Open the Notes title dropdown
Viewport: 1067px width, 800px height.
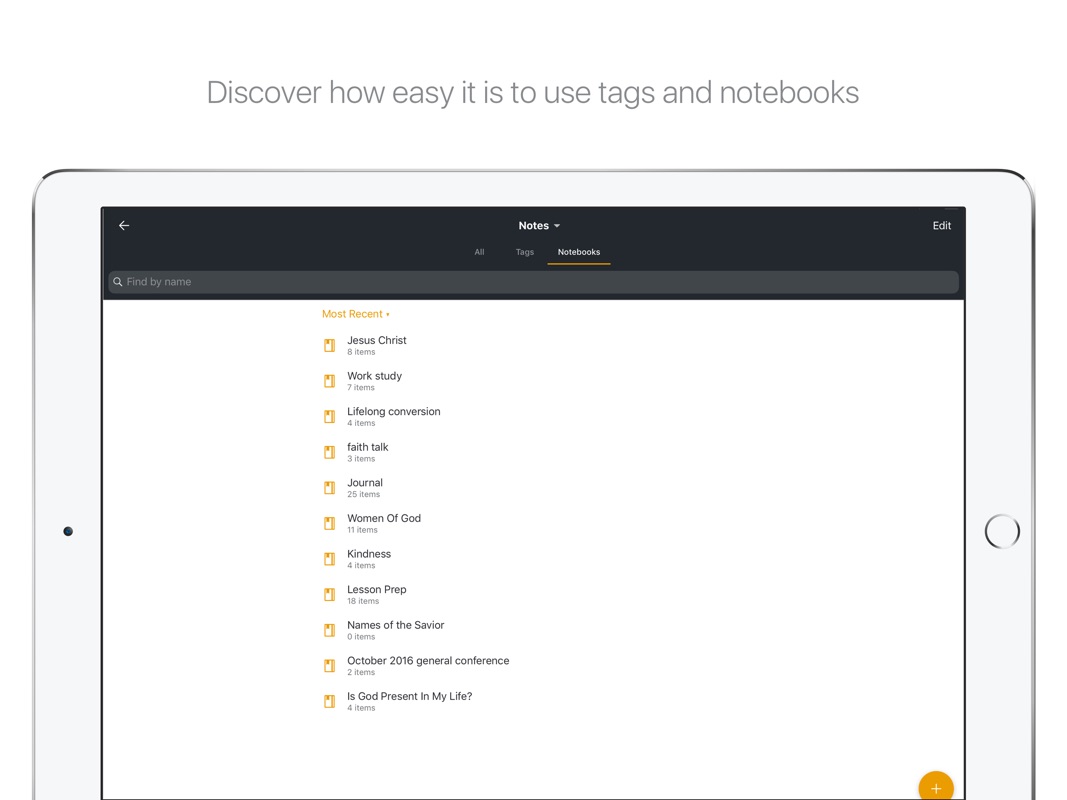pos(539,225)
